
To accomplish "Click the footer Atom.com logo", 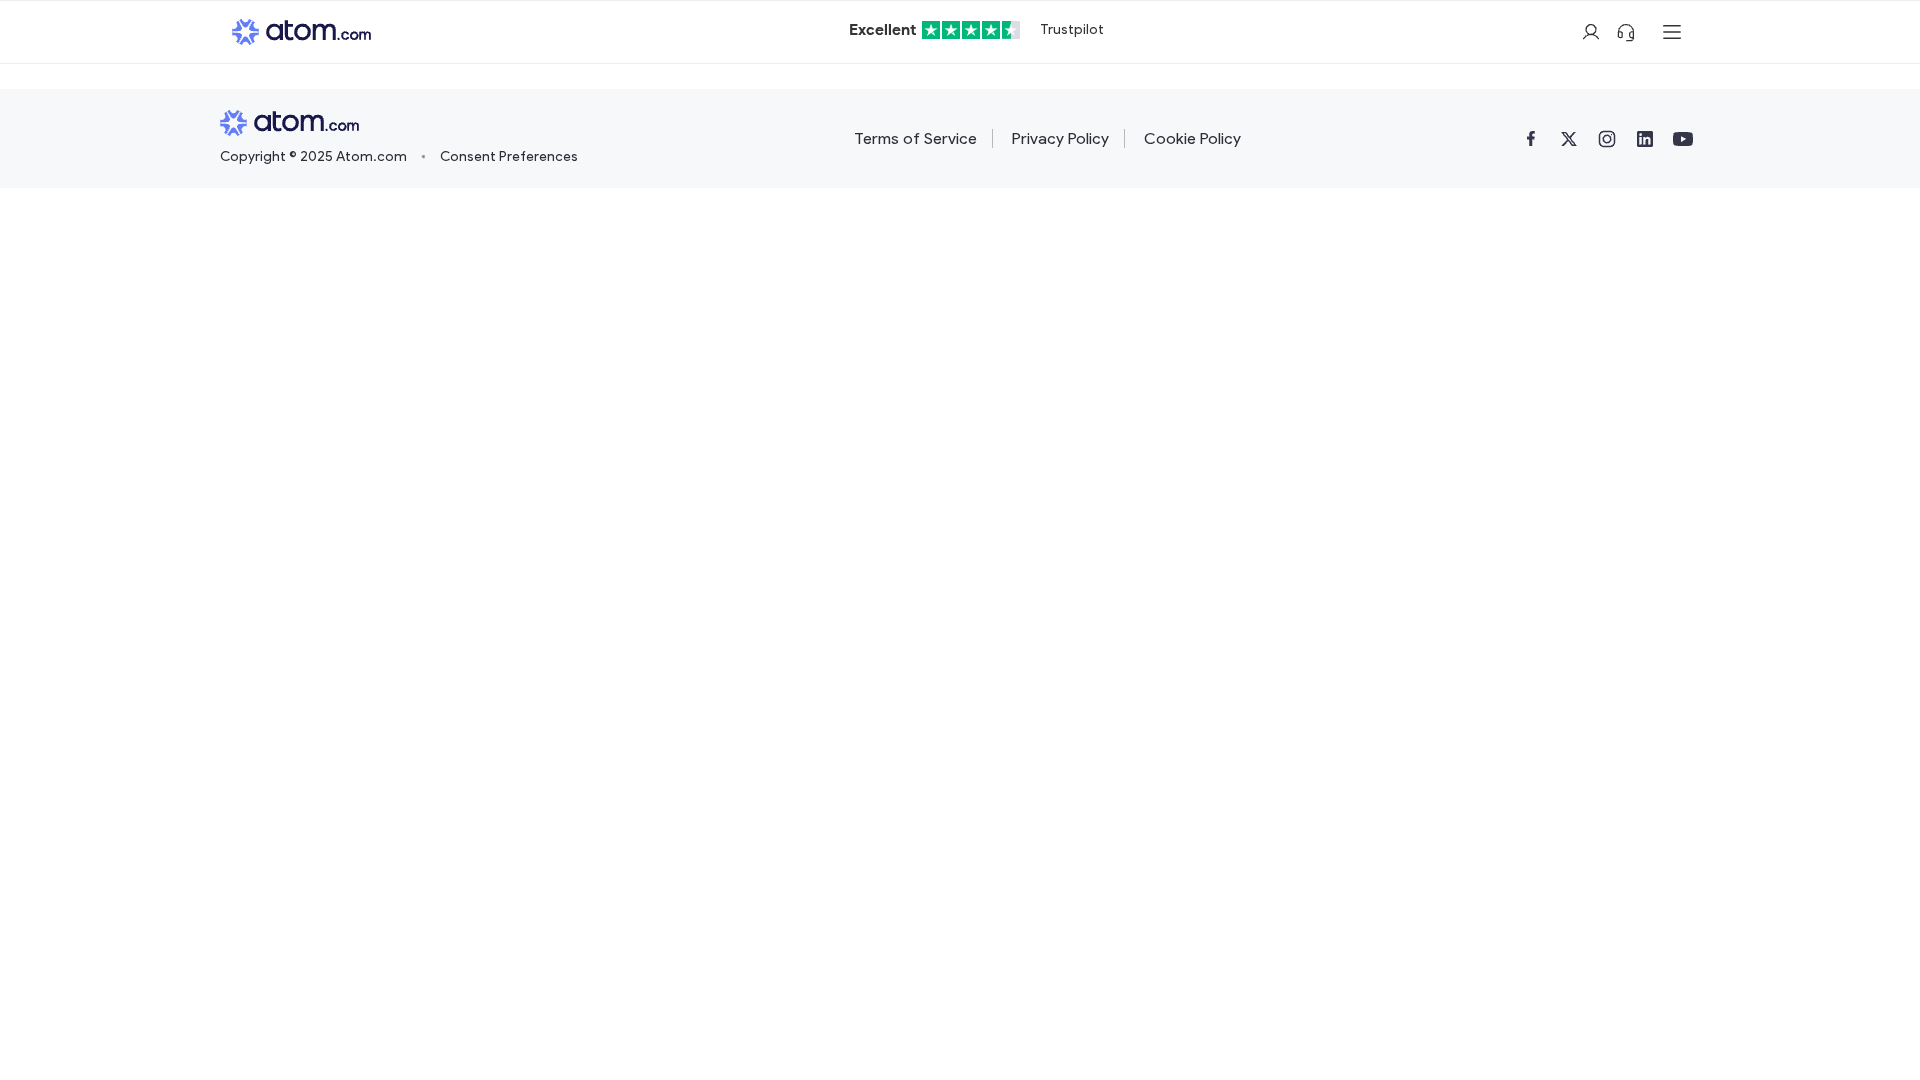I will point(288,122).
